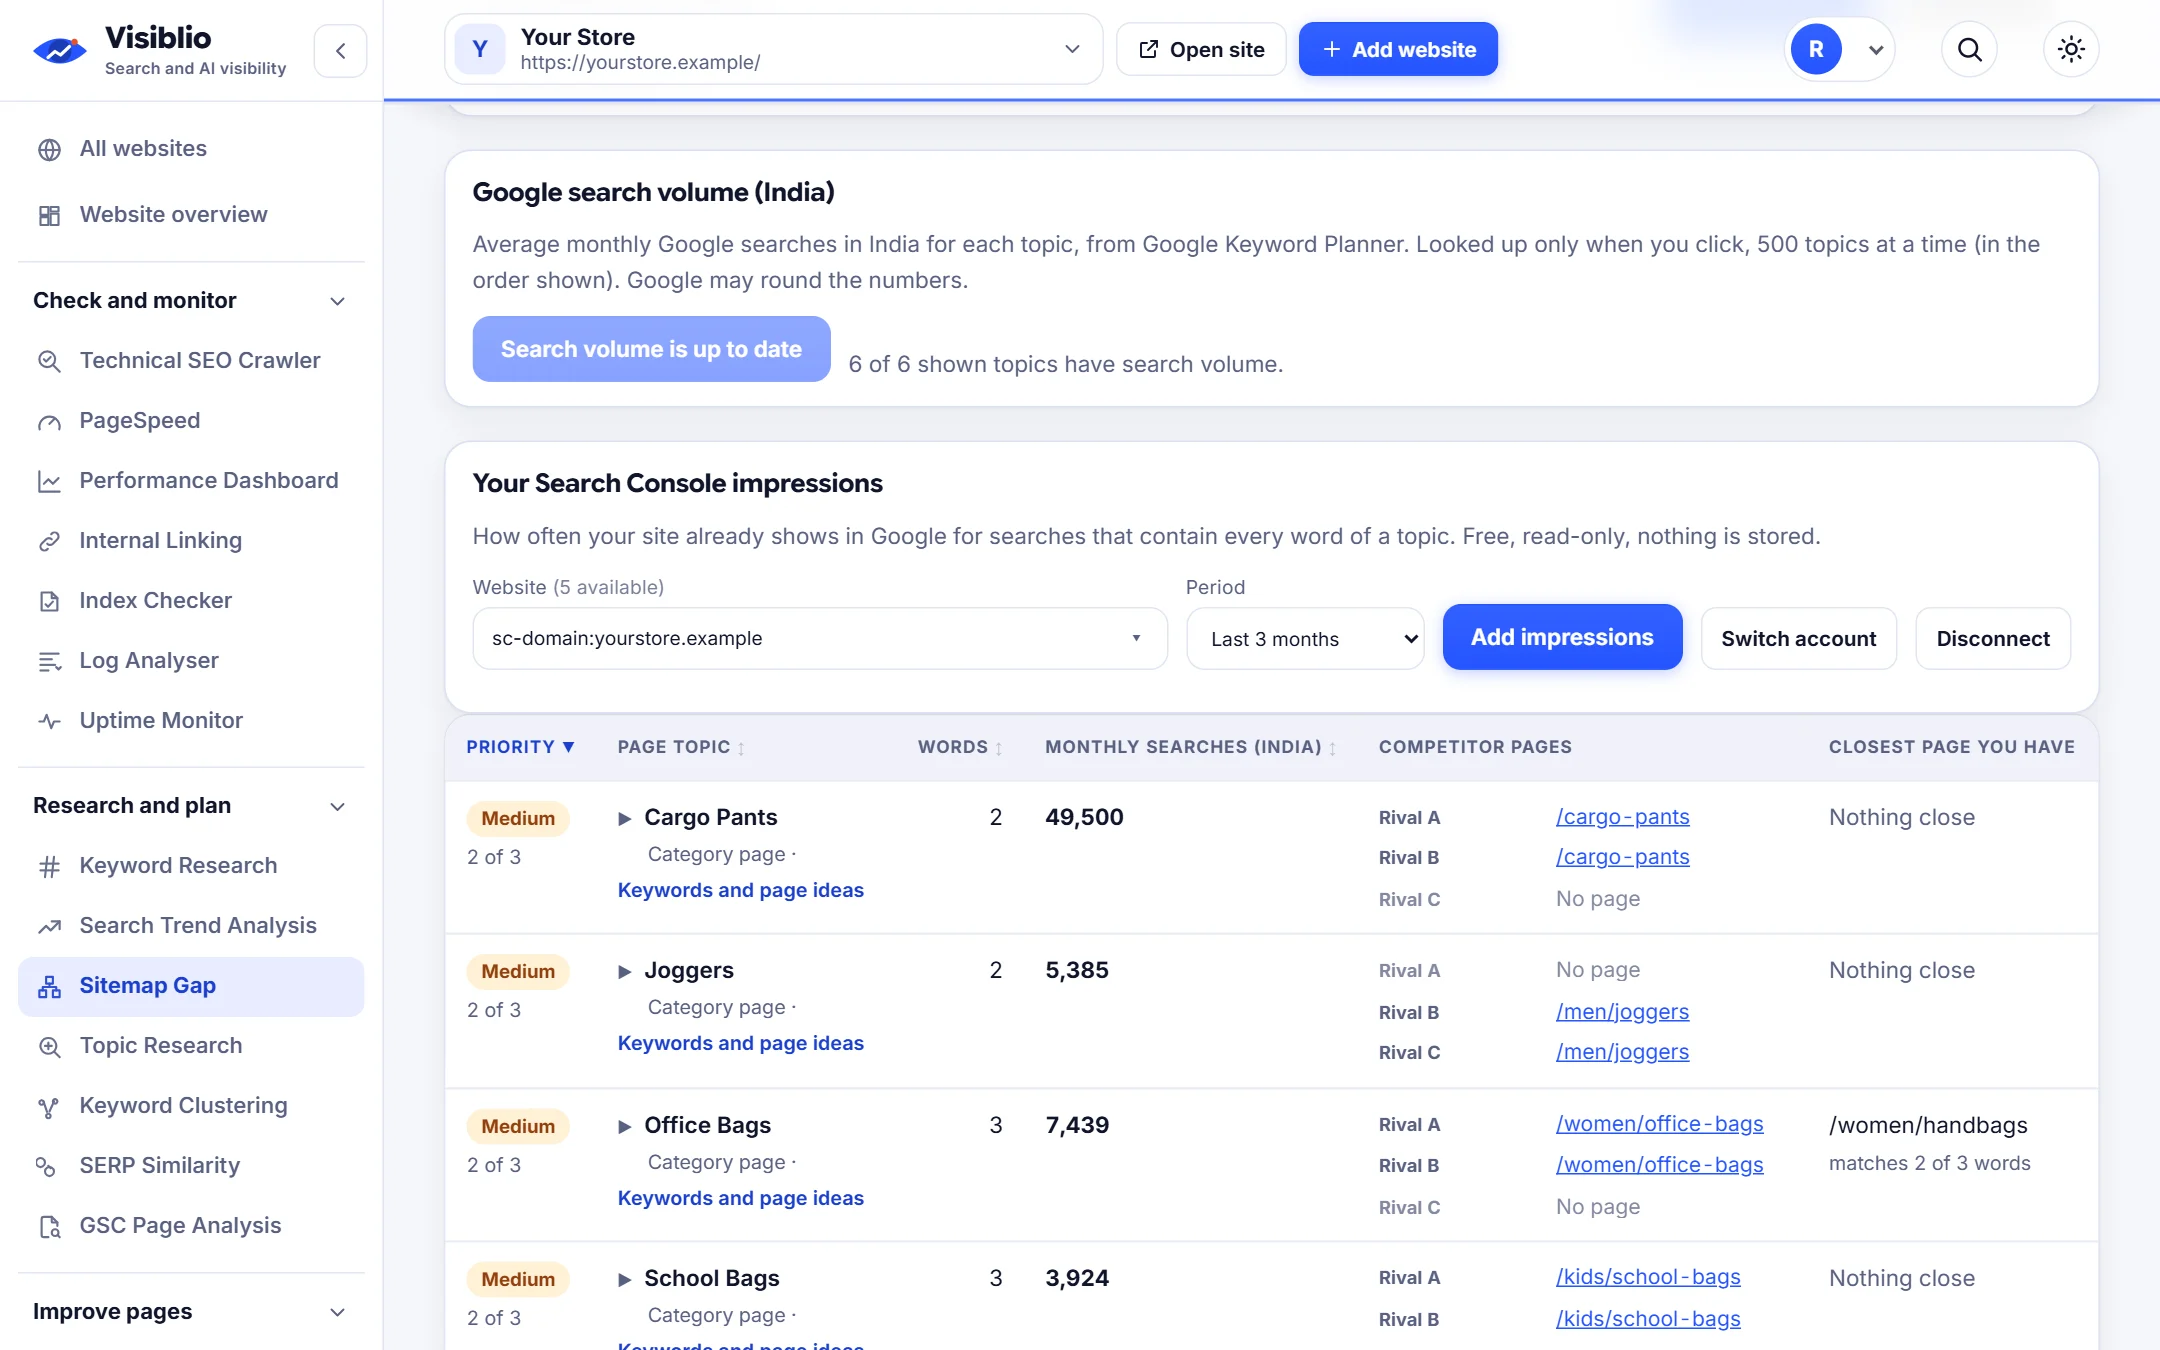Screen dimensions: 2160x1350
Task: Open the Website sc-domain dropdown
Action: coord(820,638)
